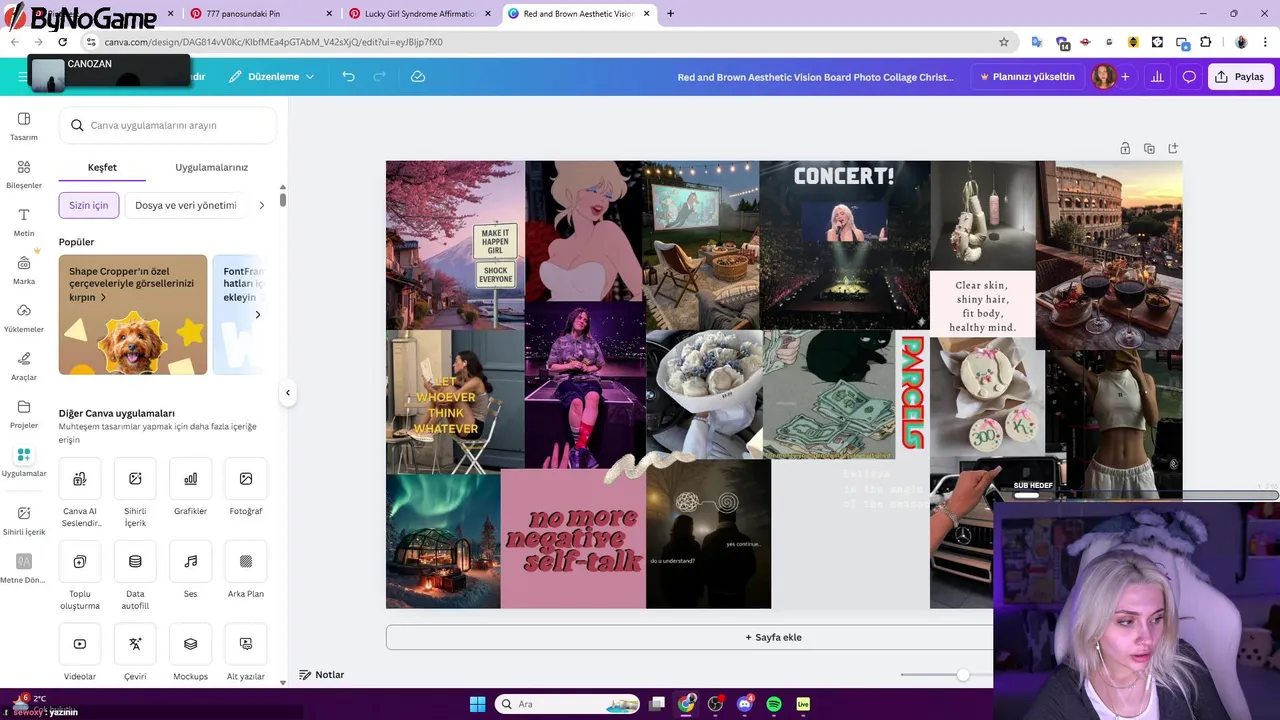The height and width of the screenshot is (720, 1280).
Task: Open the Araçlar tools panel
Action: coord(24,365)
